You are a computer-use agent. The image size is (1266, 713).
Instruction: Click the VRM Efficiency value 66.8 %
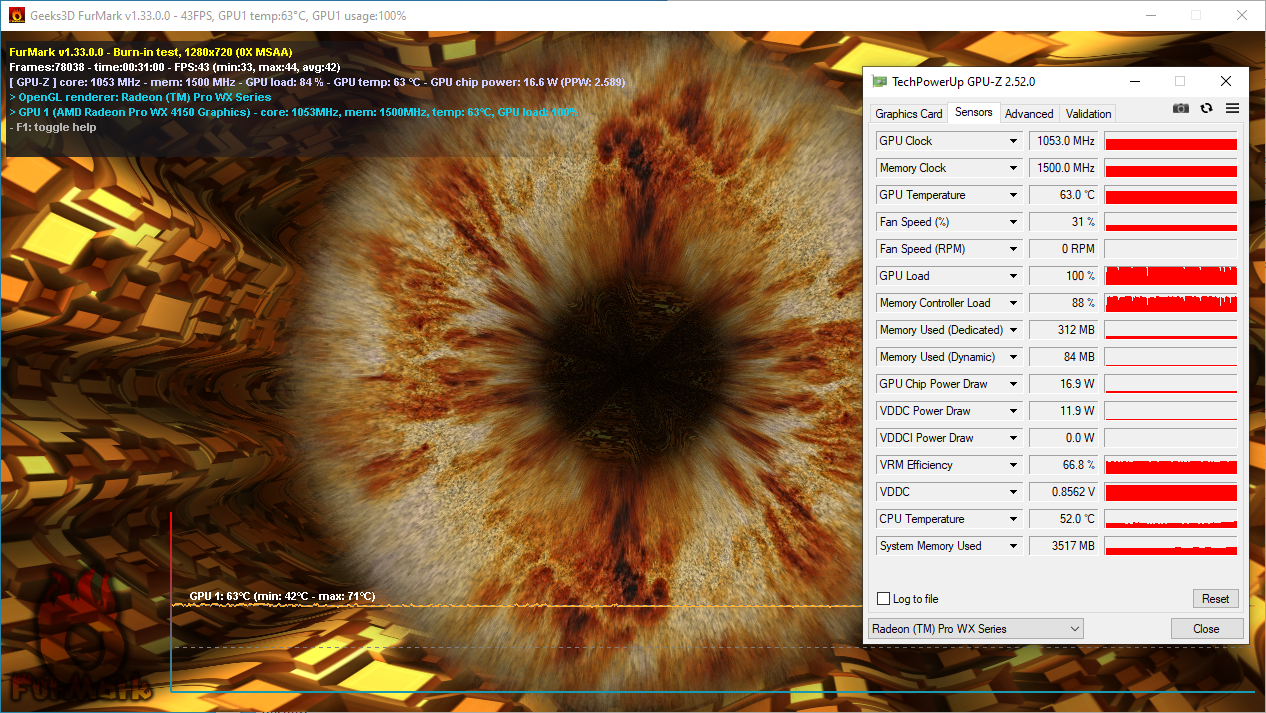coord(1064,465)
